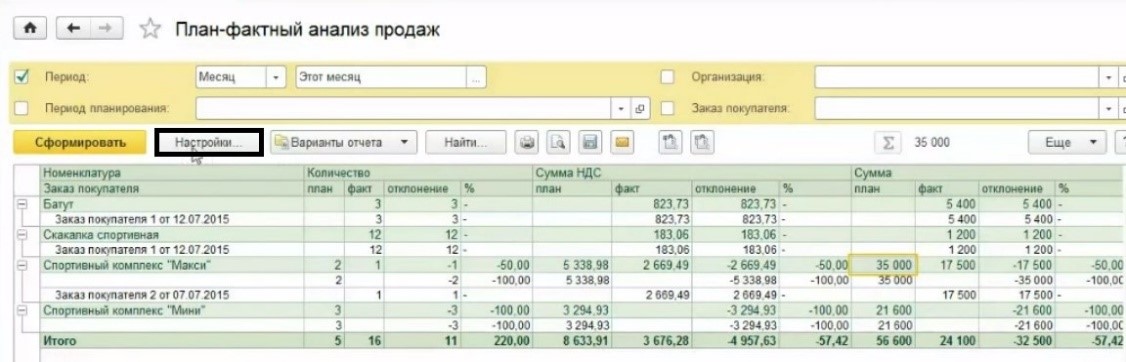Click the Найти... button
The image size is (1126, 362).
coord(465,142)
